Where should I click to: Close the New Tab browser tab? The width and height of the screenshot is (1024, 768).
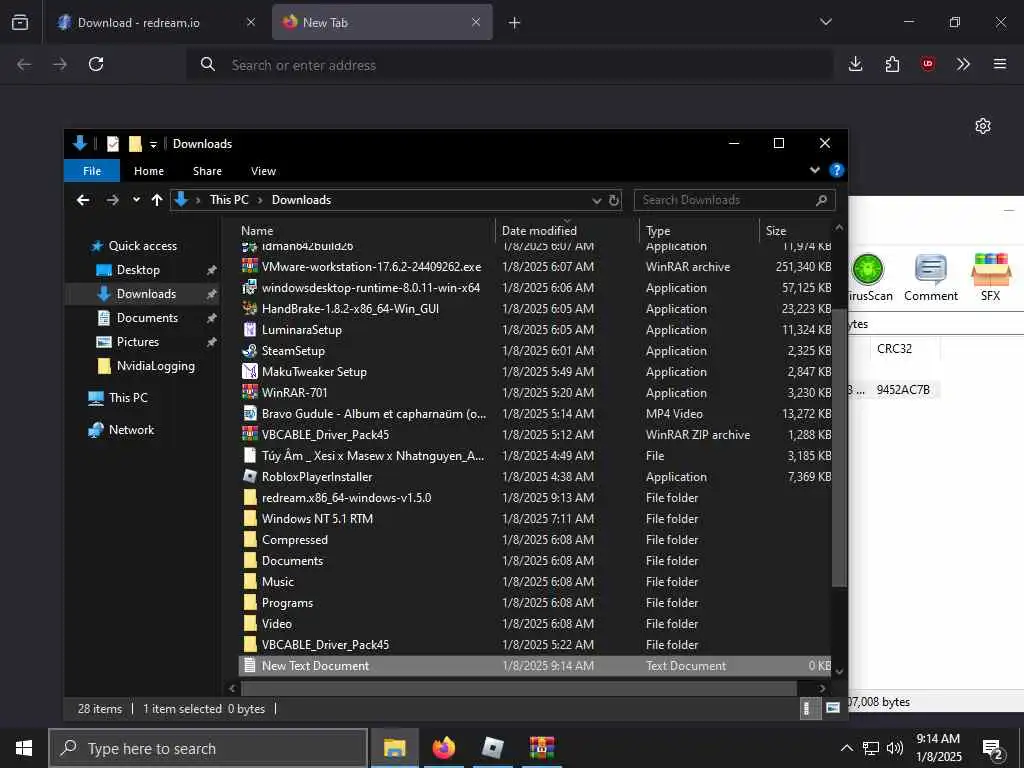pyautogui.click(x=476, y=22)
